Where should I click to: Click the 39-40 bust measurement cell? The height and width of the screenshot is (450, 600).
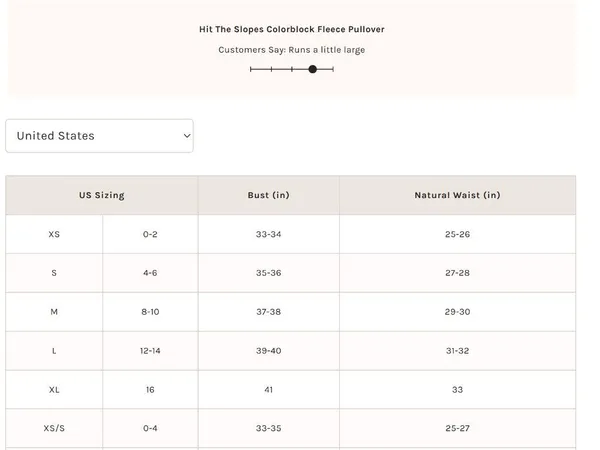tap(269, 351)
